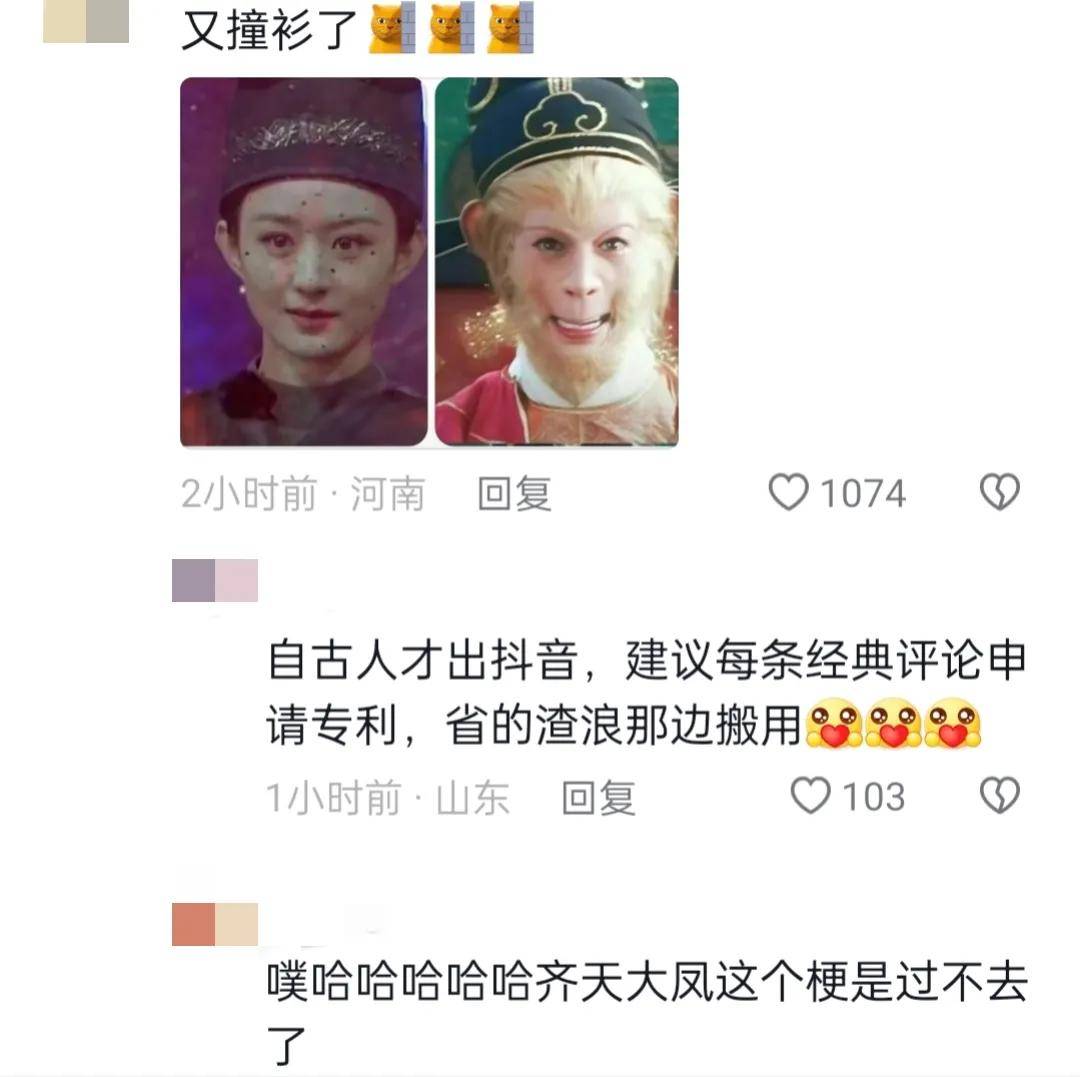Viewport: 1080px width, 1077px height.
Task: Click the 1小时前 · 山东 timestamp
Action: coord(388,797)
